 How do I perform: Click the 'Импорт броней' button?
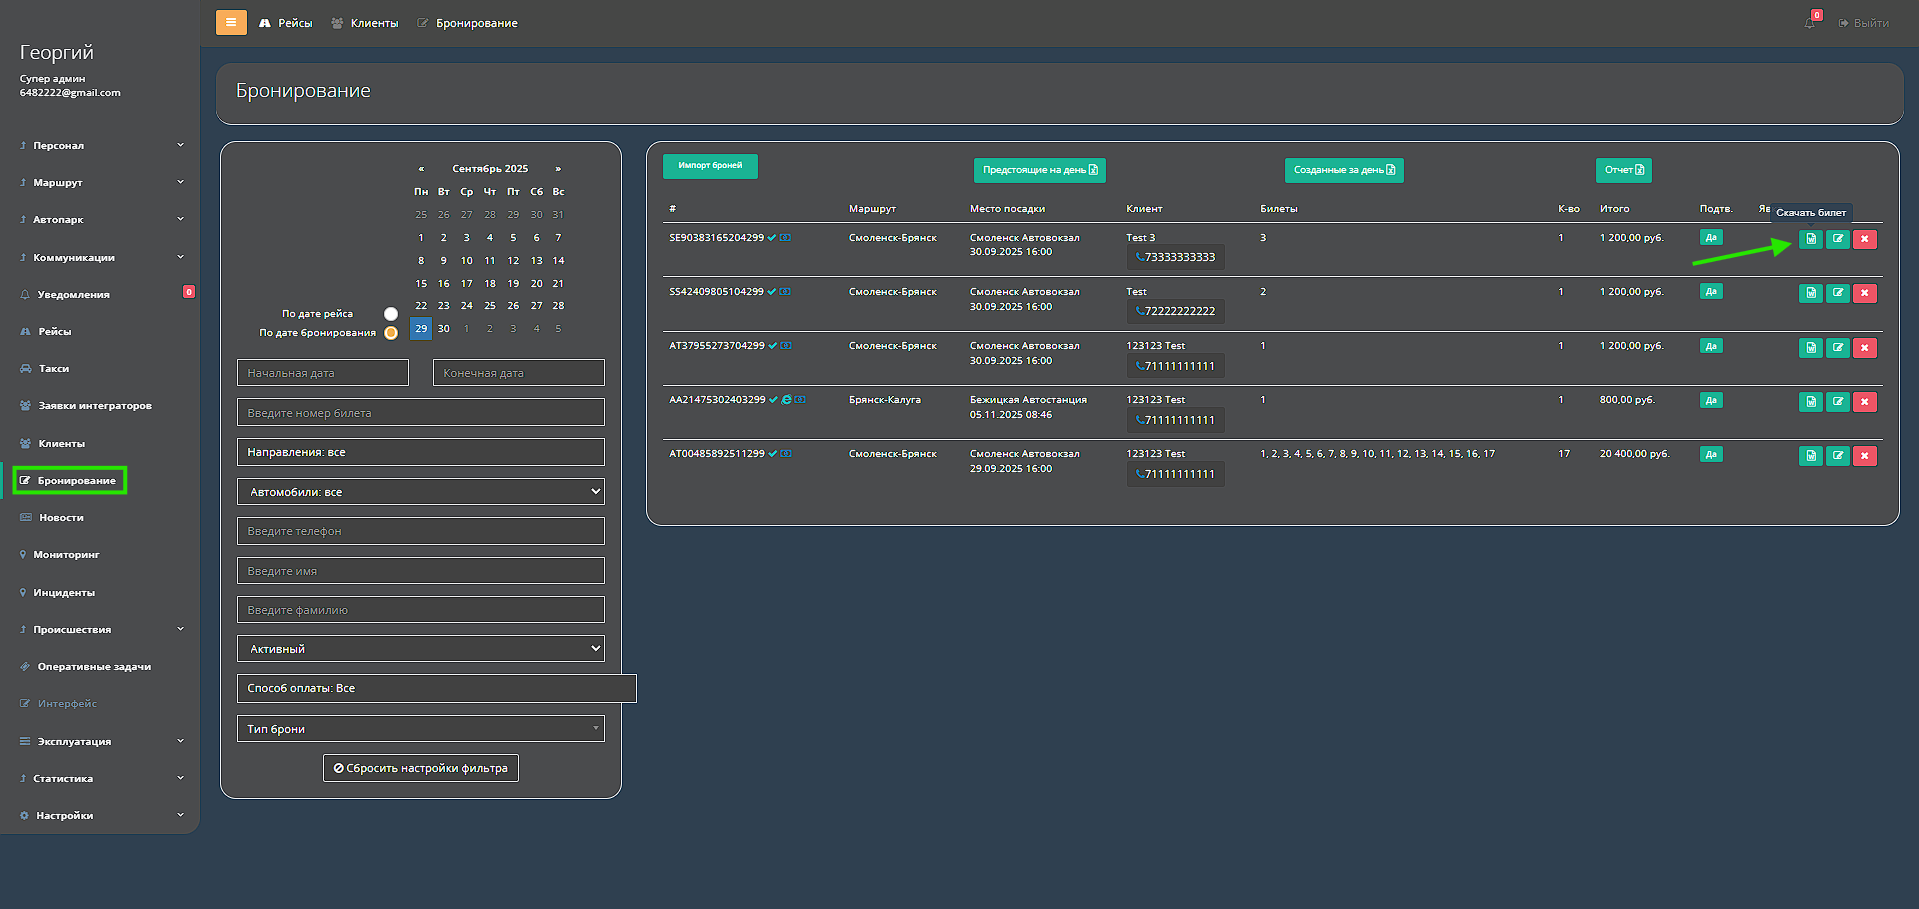click(710, 166)
